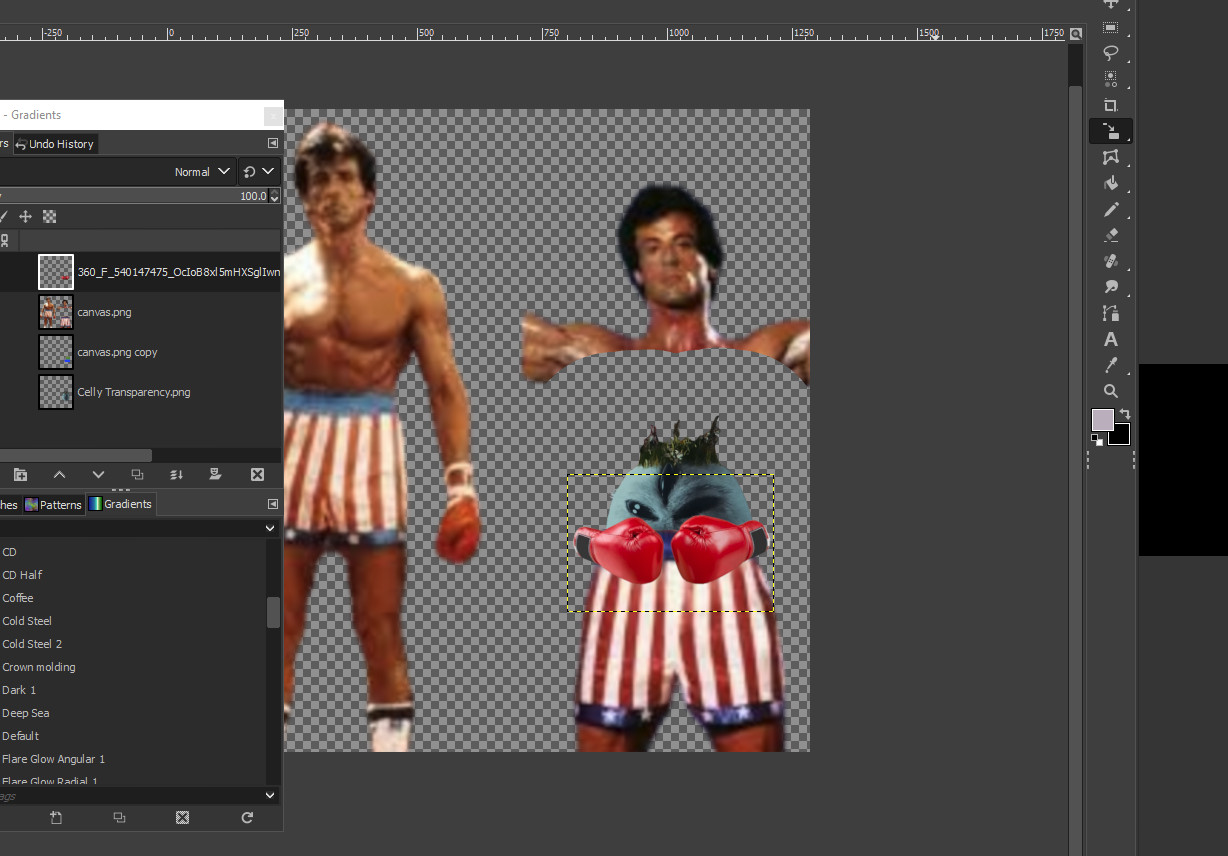This screenshot has width=1228, height=856.
Task: Click zoom-to-fit icon at ruler corner
Action: pyautogui.click(x=1076, y=33)
